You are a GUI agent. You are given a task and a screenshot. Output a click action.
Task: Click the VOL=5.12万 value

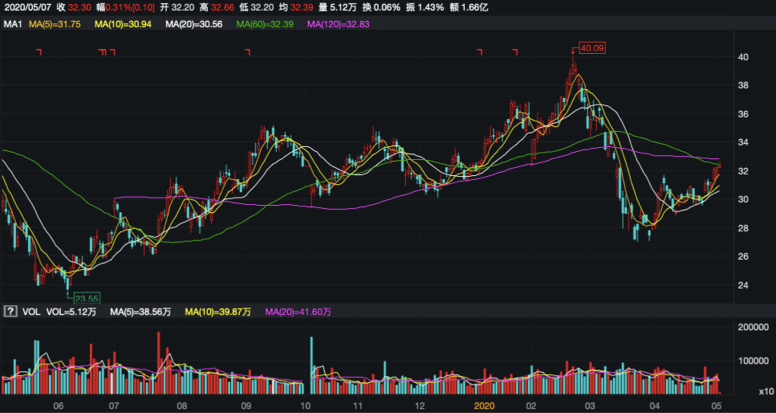71,312
